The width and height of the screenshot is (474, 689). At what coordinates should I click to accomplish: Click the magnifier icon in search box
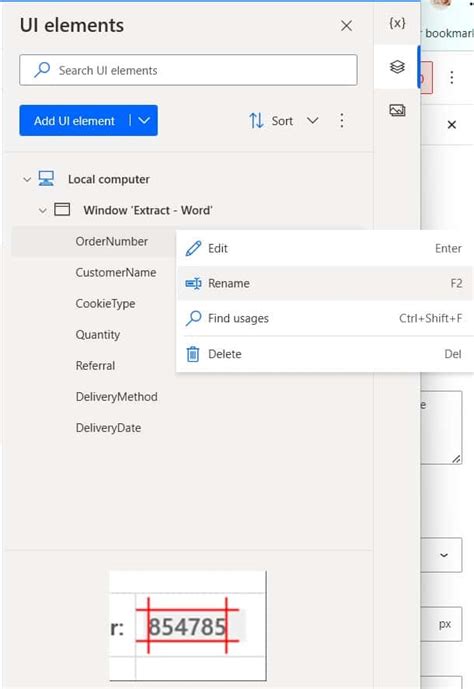(x=42, y=70)
